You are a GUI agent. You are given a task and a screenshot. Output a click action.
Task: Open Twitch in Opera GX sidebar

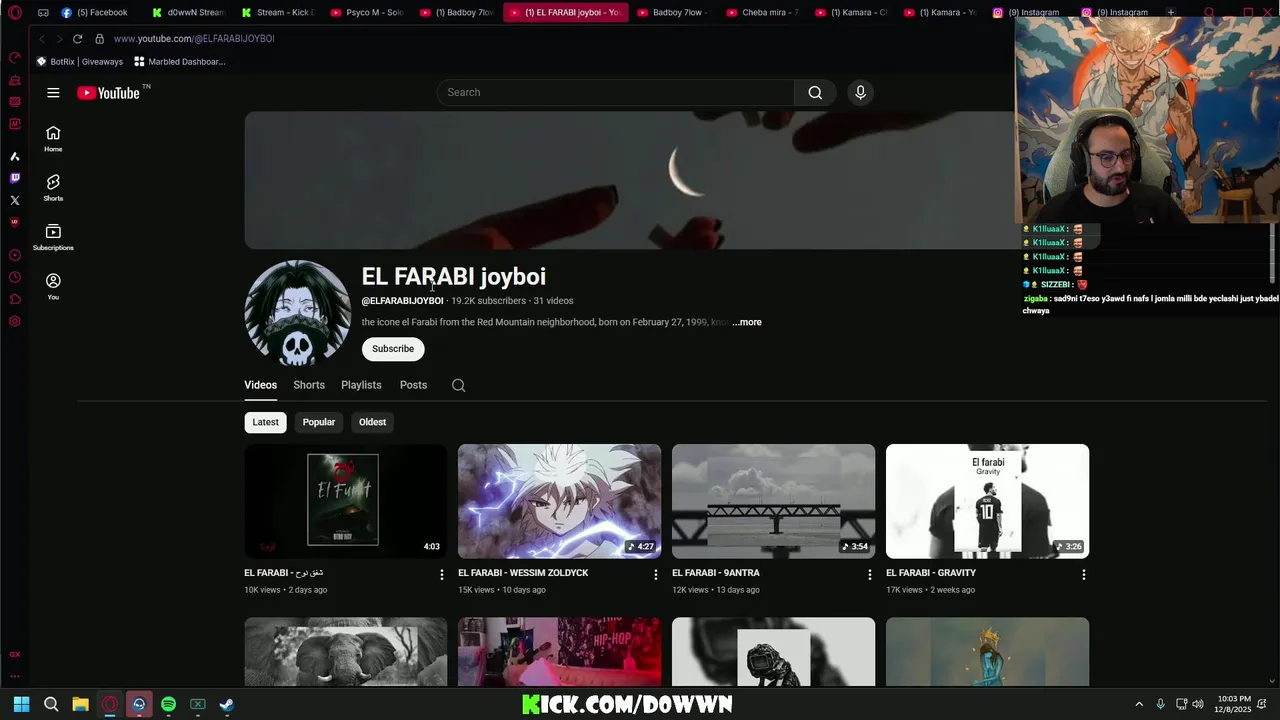(x=15, y=178)
